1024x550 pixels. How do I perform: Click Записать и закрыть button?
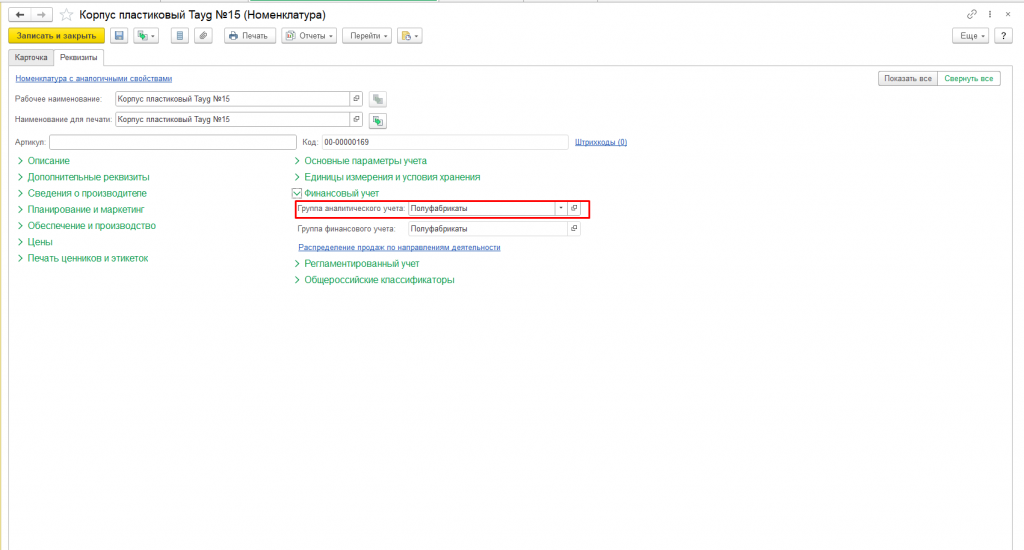tap(56, 36)
